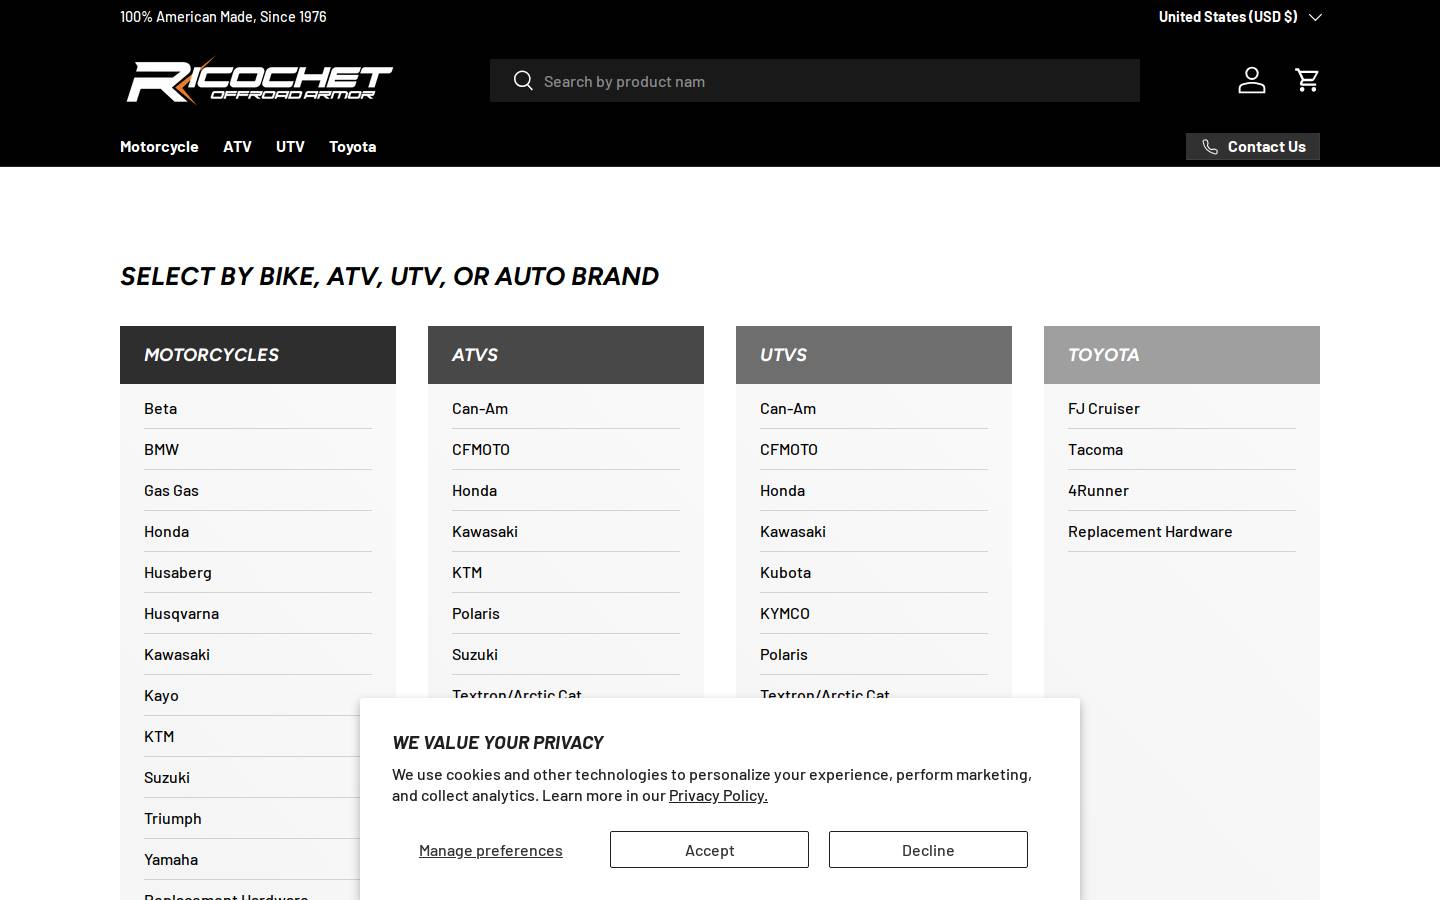The height and width of the screenshot is (900, 1440).
Task: Select the Toyota column header
Action: tap(1182, 355)
